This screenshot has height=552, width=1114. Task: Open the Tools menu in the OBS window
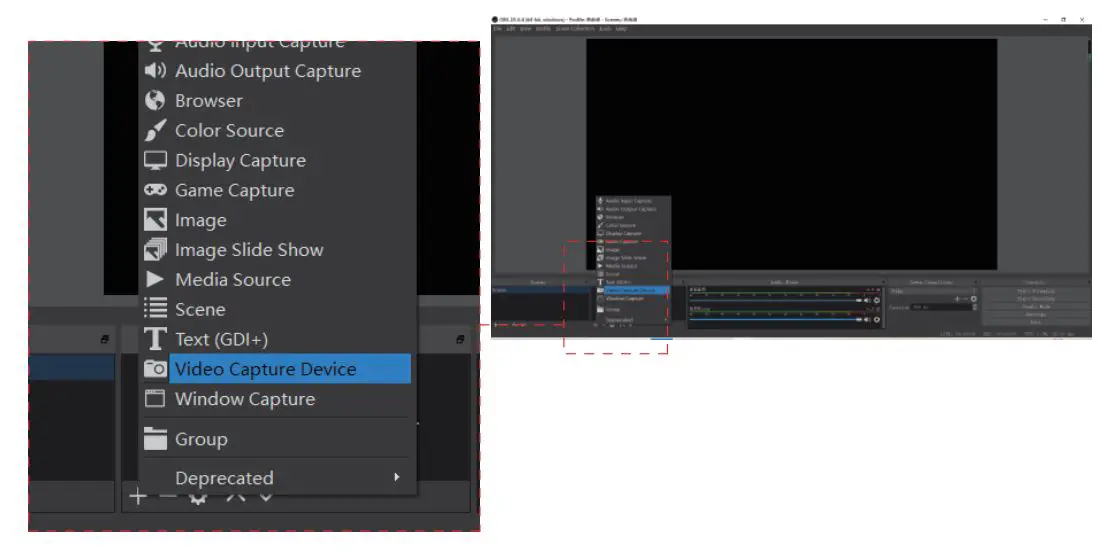[x=605, y=29]
